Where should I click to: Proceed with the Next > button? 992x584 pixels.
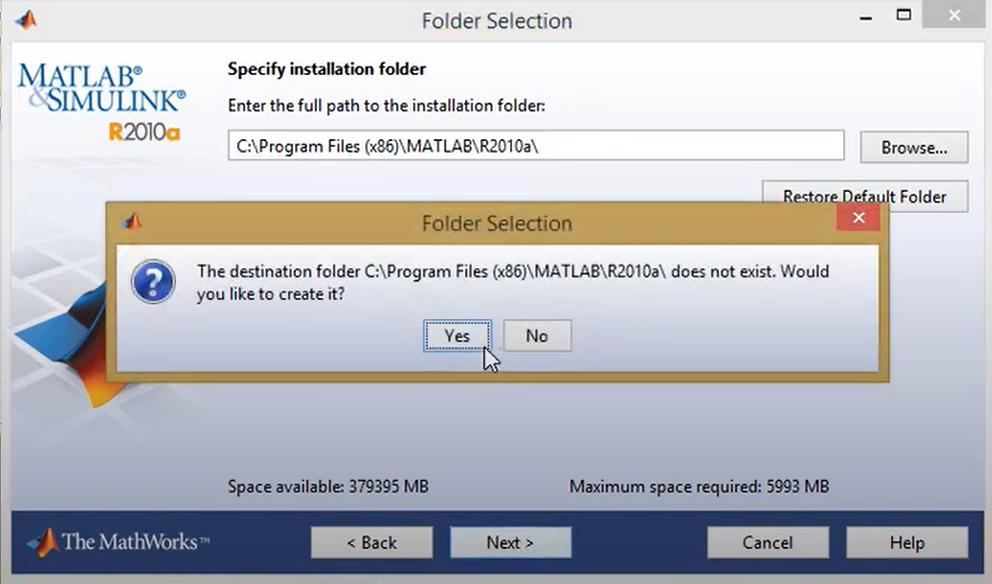point(510,542)
